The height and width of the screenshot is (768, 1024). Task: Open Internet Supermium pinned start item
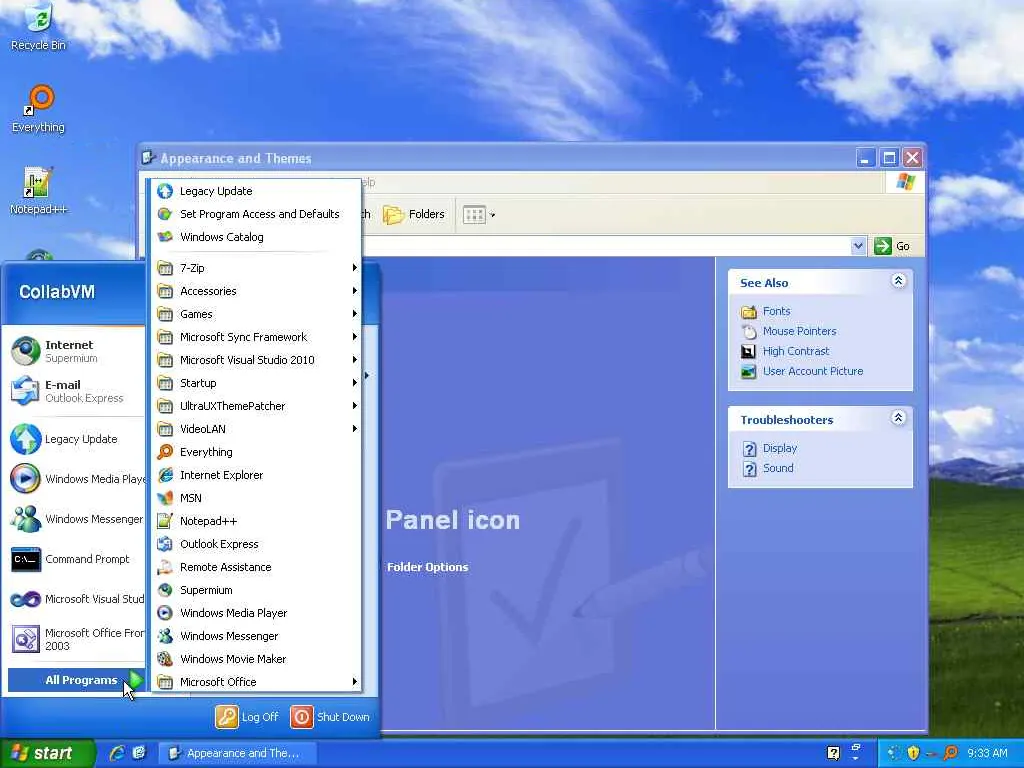pyautogui.click(x=76, y=351)
